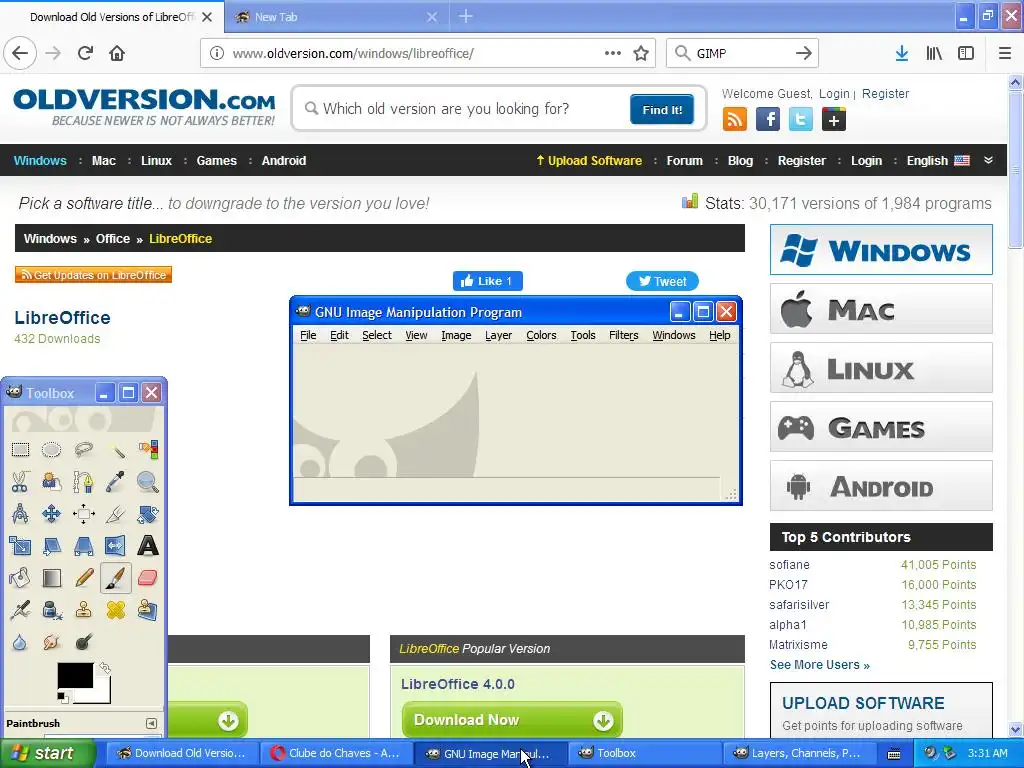Open the See More Users link
Screen dimensions: 1024x768
tap(820, 665)
